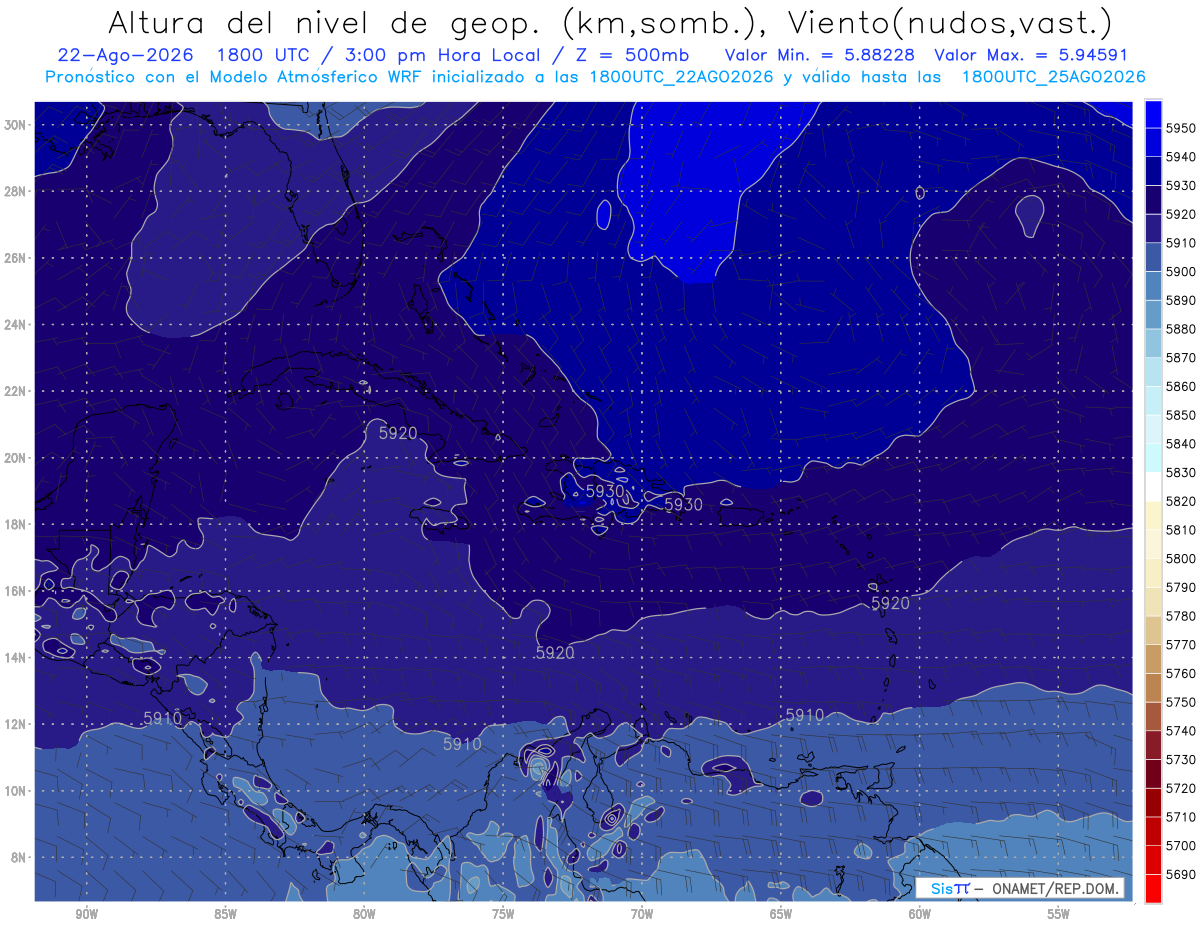The height and width of the screenshot is (927, 1200).
Task: Click the 90W longitude label
Action: click(x=86, y=914)
